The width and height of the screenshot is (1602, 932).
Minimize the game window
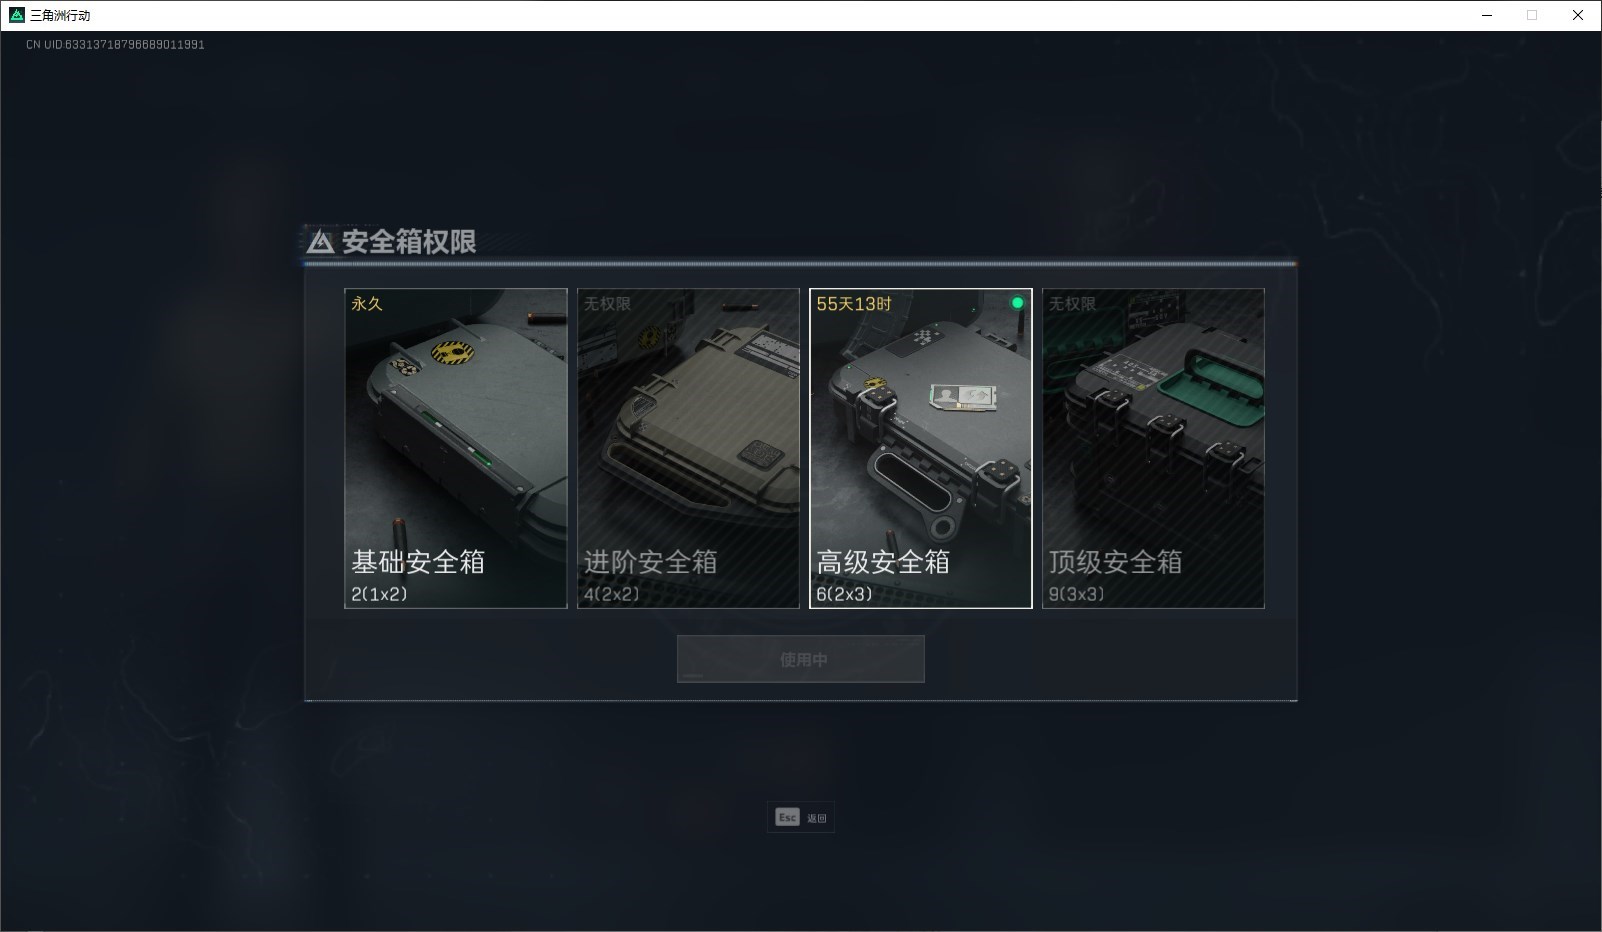tap(1487, 15)
